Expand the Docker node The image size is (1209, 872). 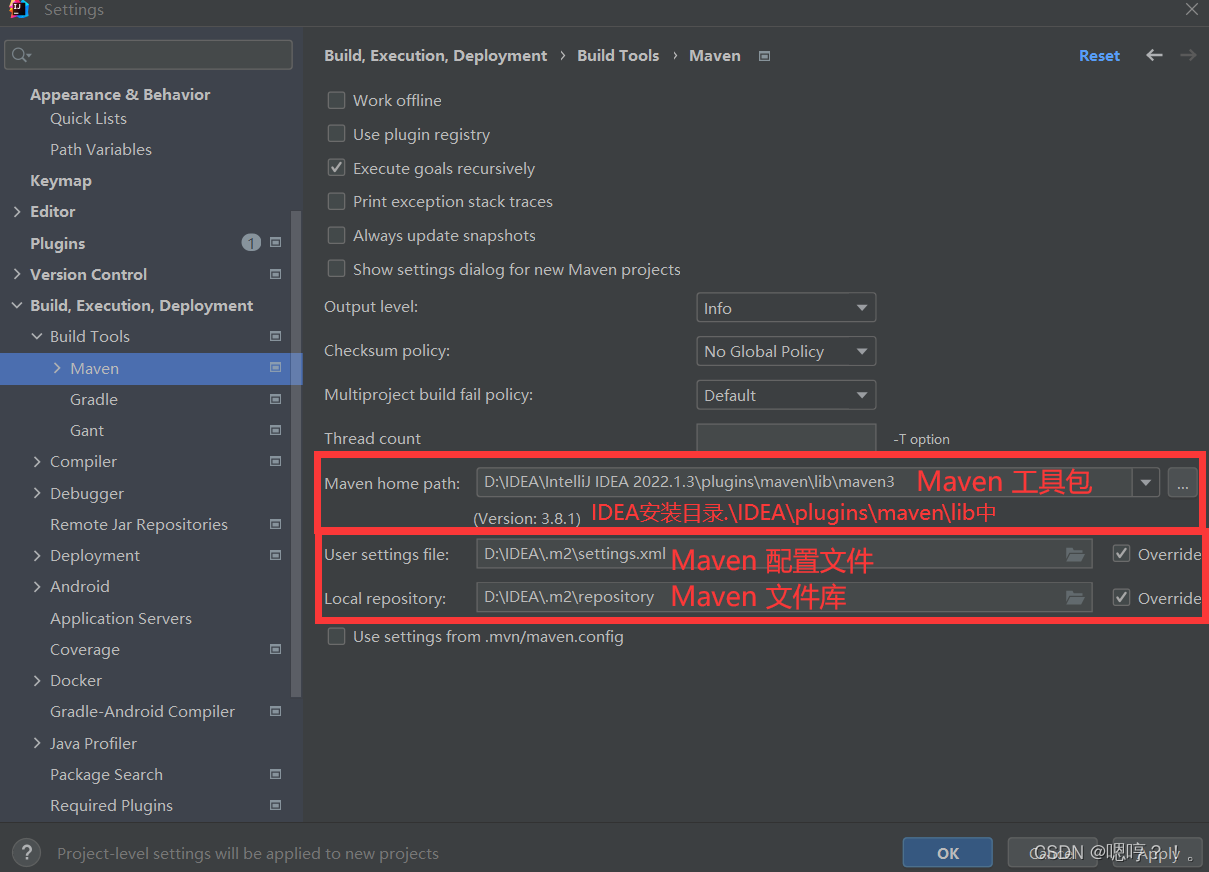coord(37,680)
